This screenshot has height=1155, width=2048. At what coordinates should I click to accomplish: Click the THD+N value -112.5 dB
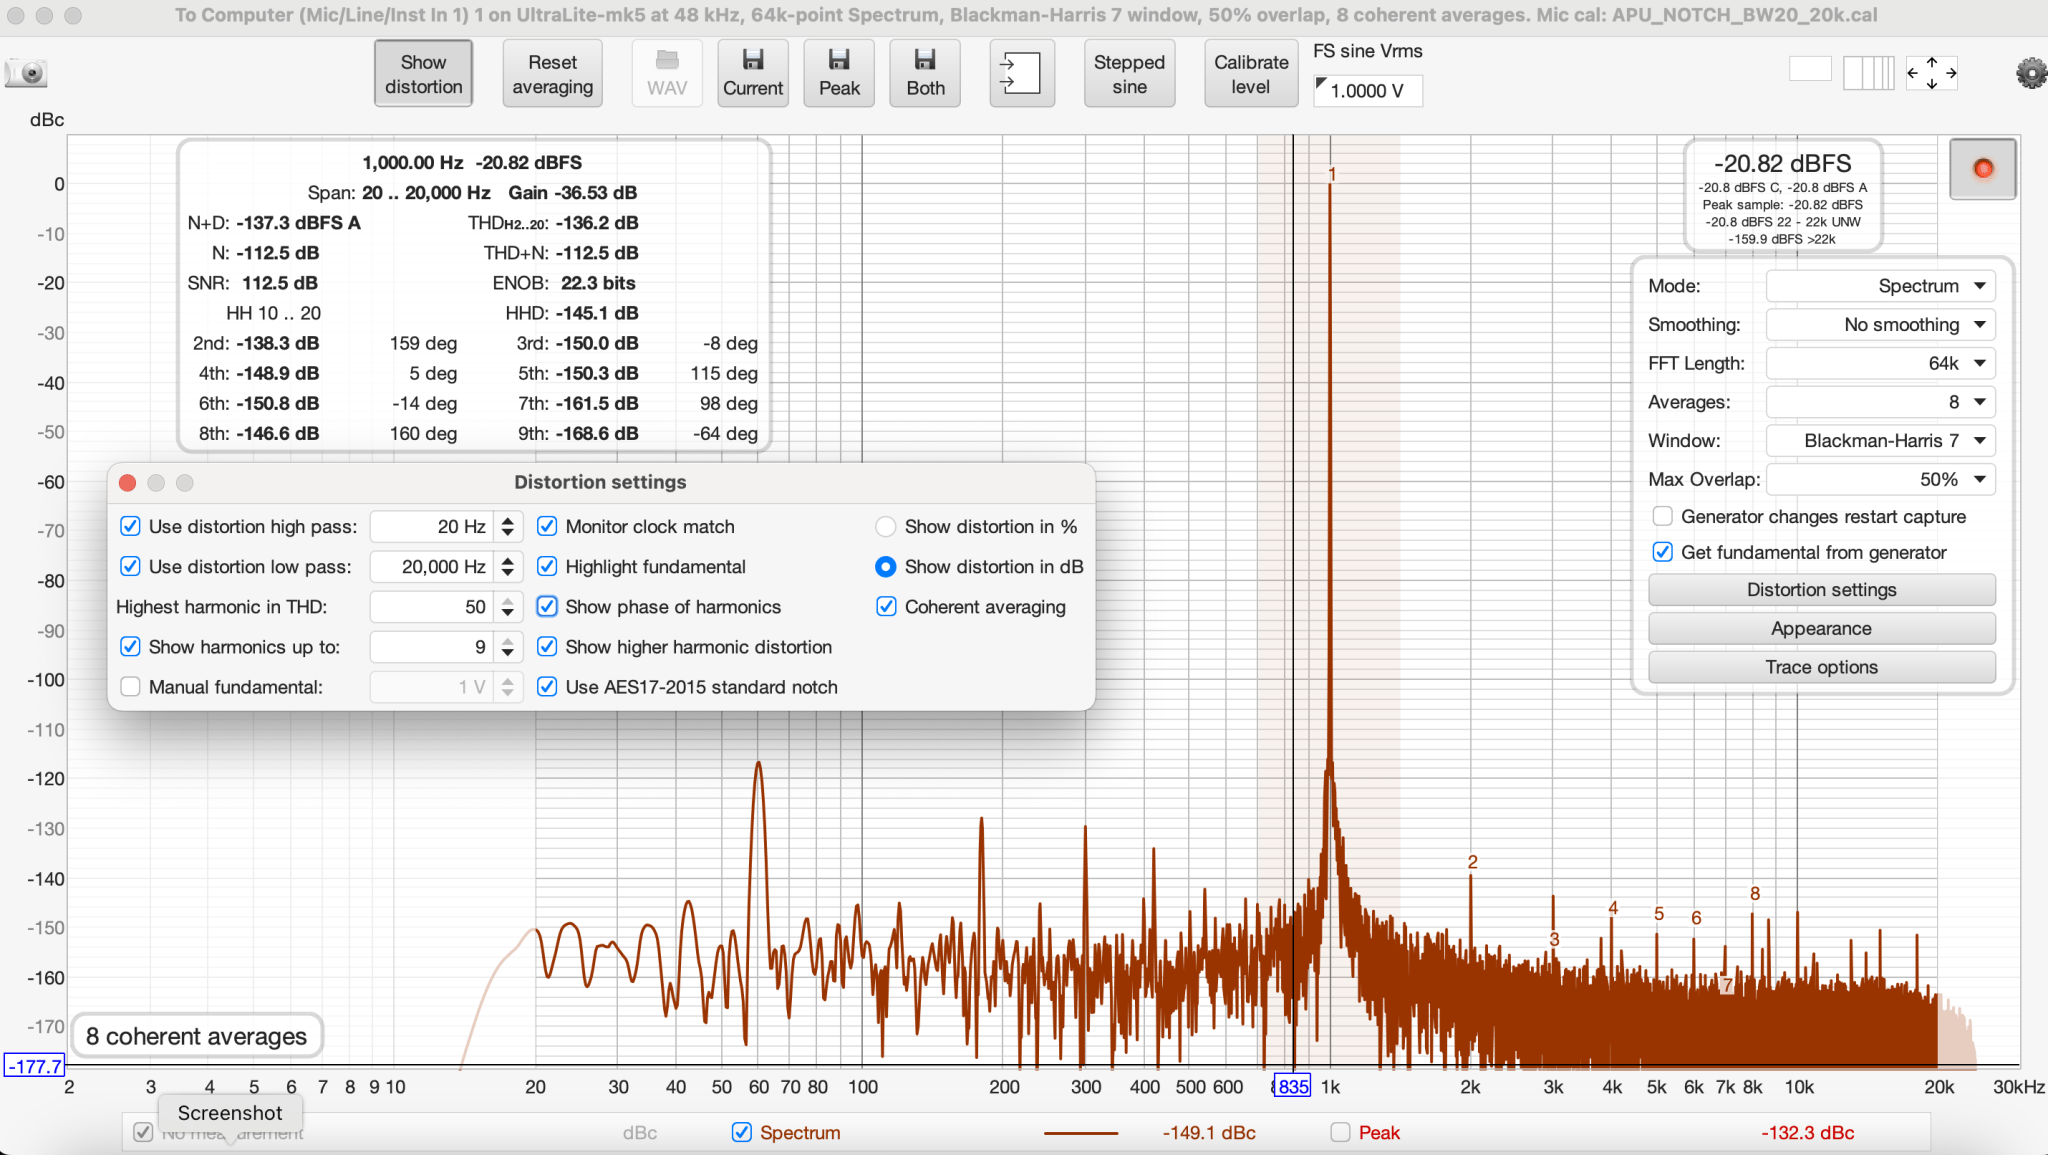click(597, 253)
